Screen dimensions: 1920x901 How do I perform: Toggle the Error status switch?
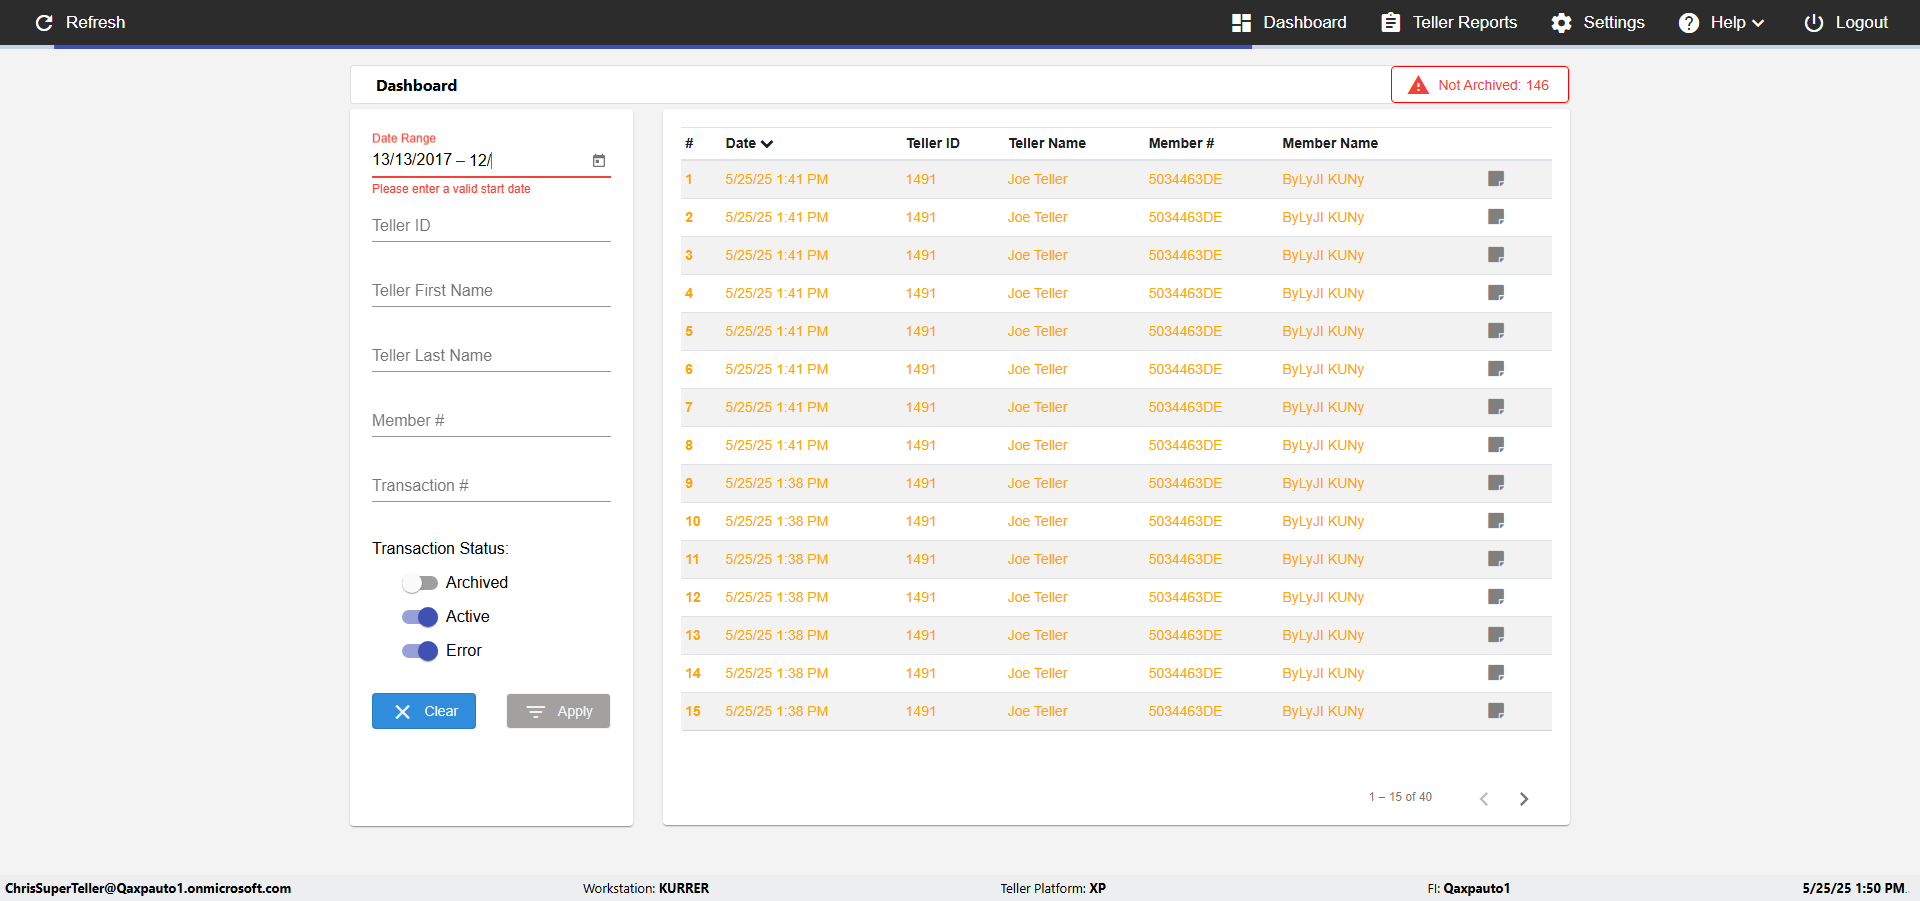[x=420, y=651]
